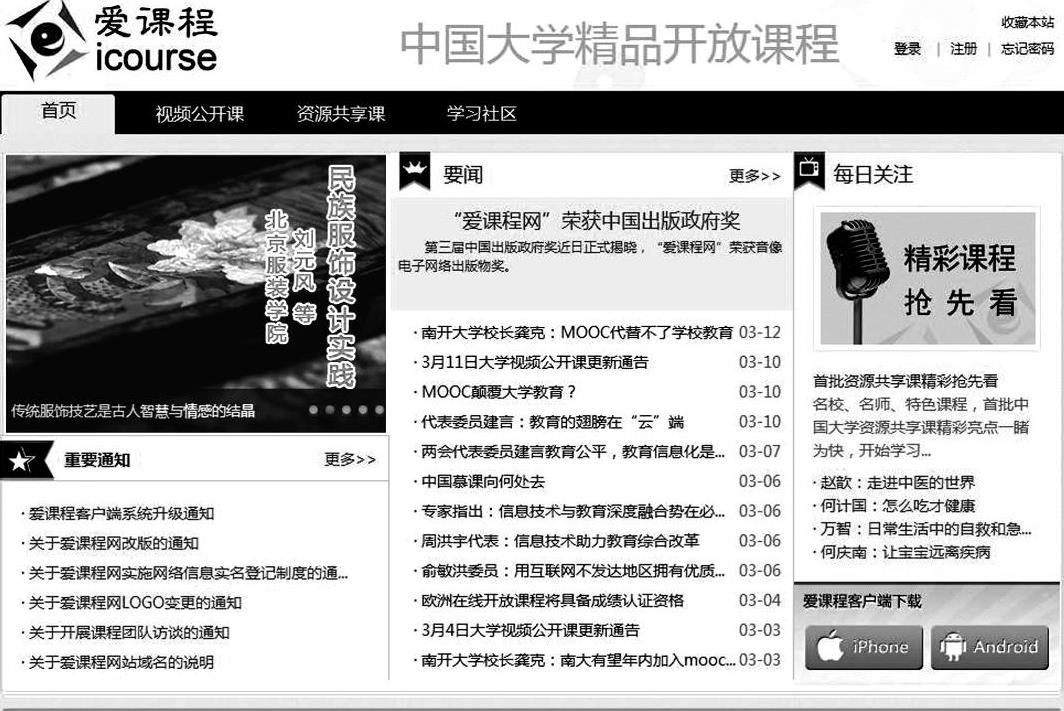Open news 中国慕课向何处去
1064x711 pixels.
pyautogui.click(x=482, y=482)
